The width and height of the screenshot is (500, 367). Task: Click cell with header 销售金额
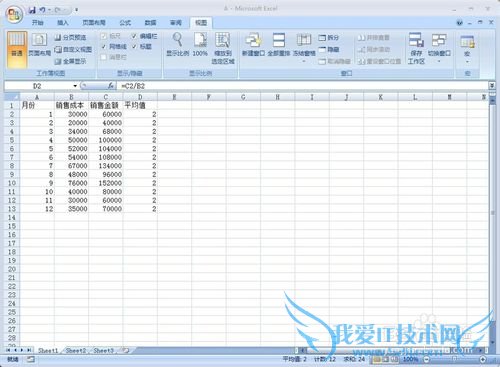(106, 106)
